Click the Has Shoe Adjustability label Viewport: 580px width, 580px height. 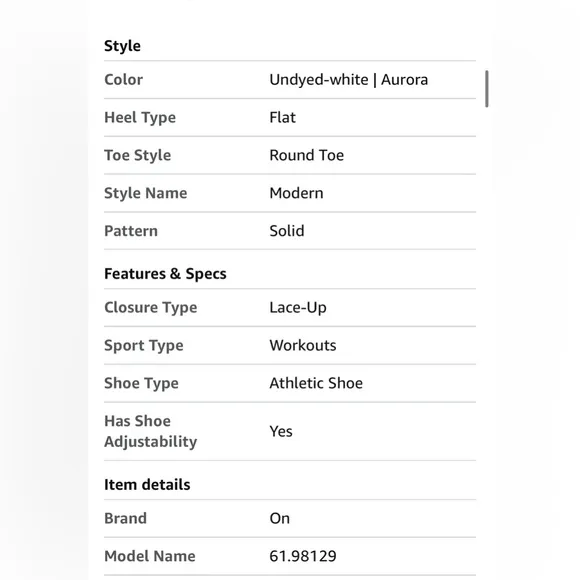[151, 432]
